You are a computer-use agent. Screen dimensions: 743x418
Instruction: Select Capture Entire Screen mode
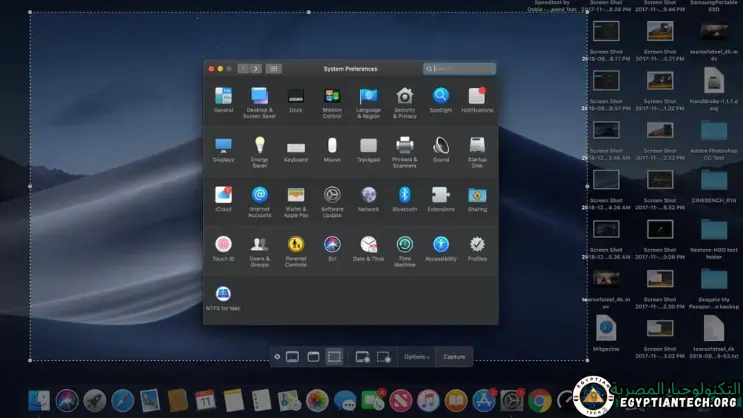pos(292,357)
